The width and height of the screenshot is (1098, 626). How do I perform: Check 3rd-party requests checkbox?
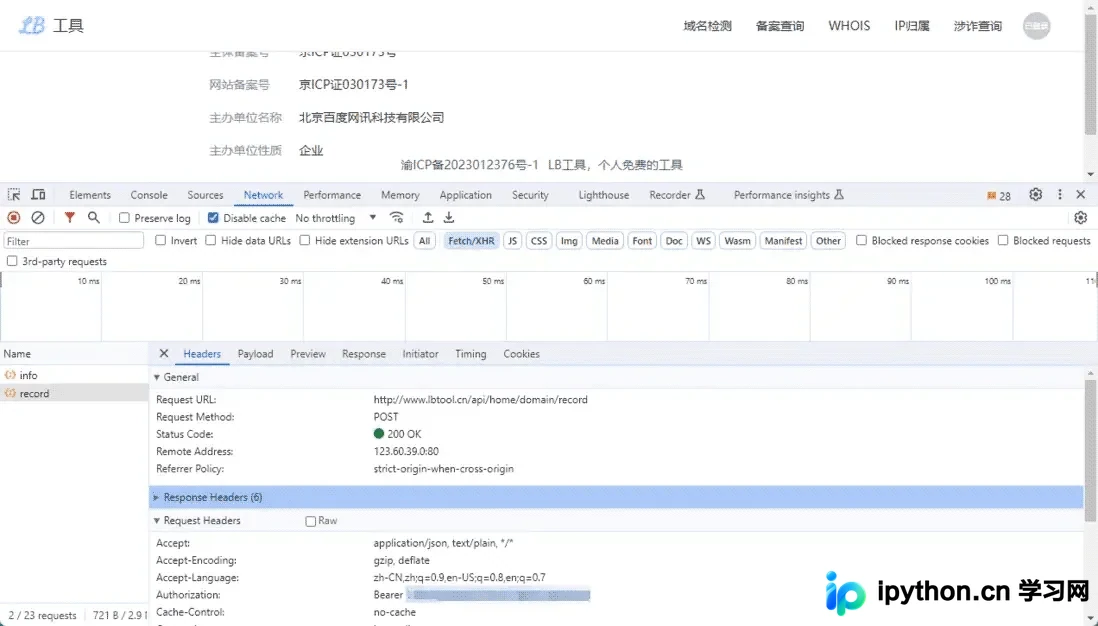coord(12,261)
